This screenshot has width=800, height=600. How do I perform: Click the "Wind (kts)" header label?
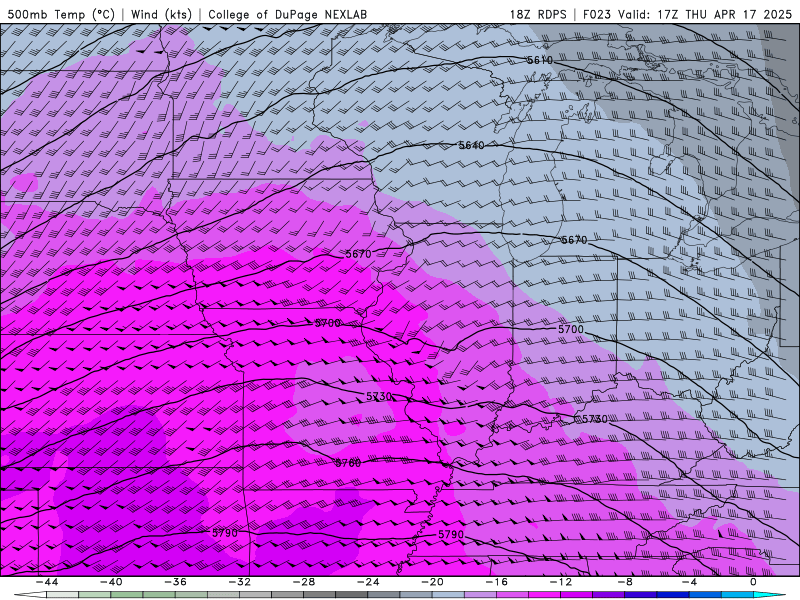[161, 14]
